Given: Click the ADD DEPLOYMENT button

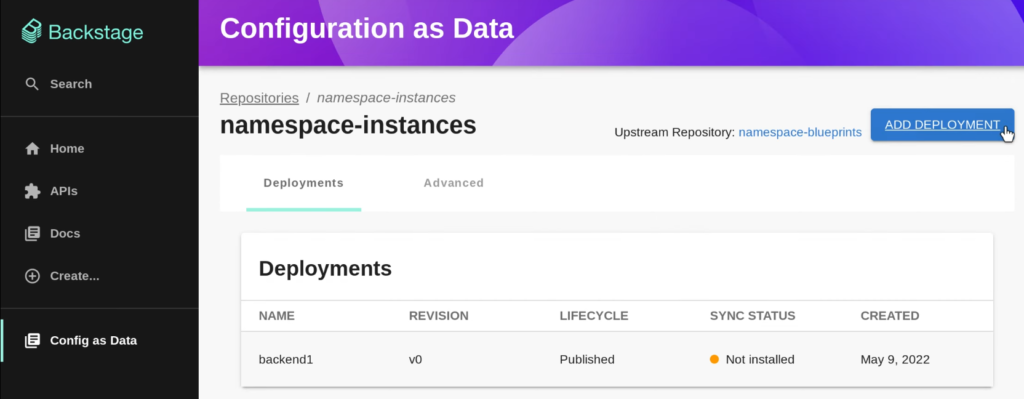Looking at the screenshot, I should (942, 125).
